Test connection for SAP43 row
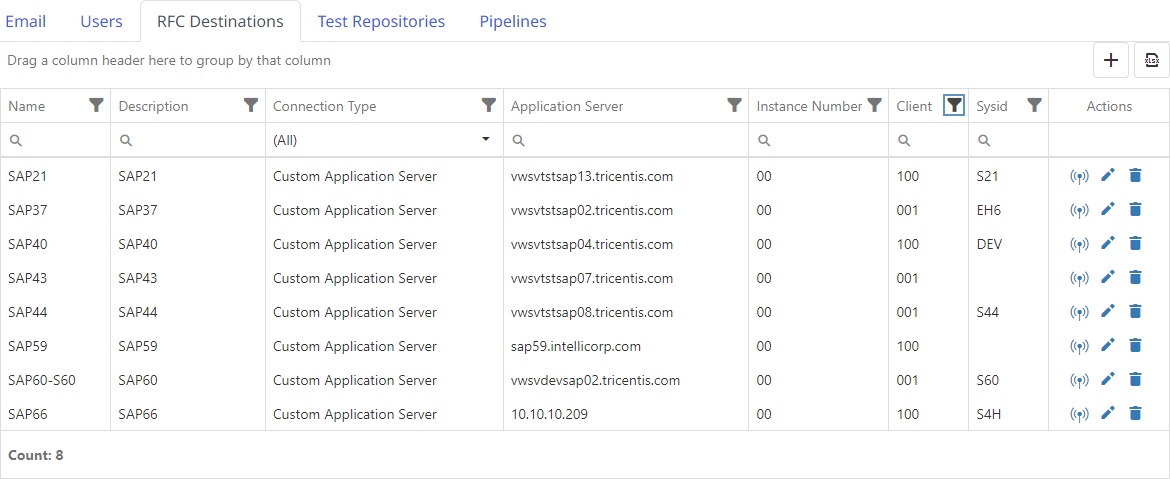Image resolution: width=1170 pixels, height=479 pixels. [x=1079, y=278]
